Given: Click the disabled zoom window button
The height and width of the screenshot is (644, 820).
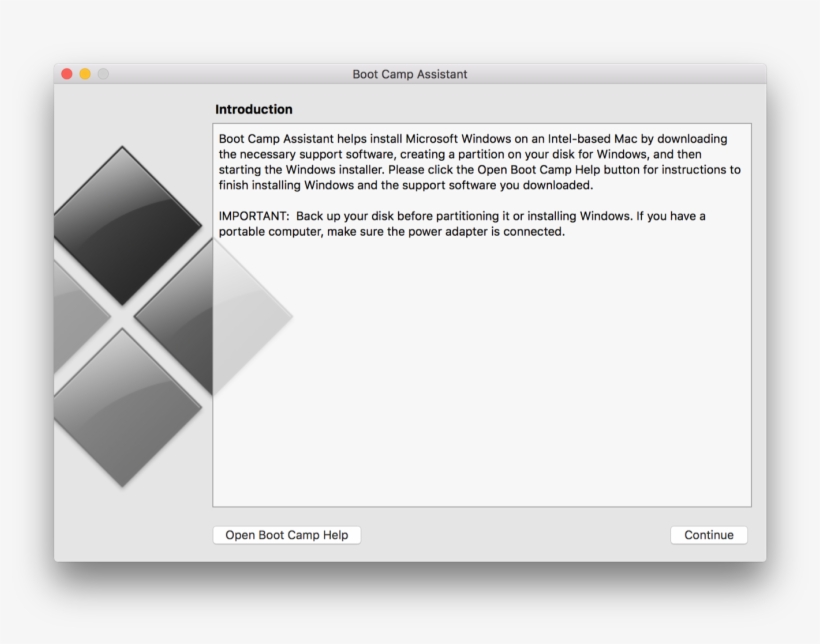Looking at the screenshot, I should coord(104,74).
